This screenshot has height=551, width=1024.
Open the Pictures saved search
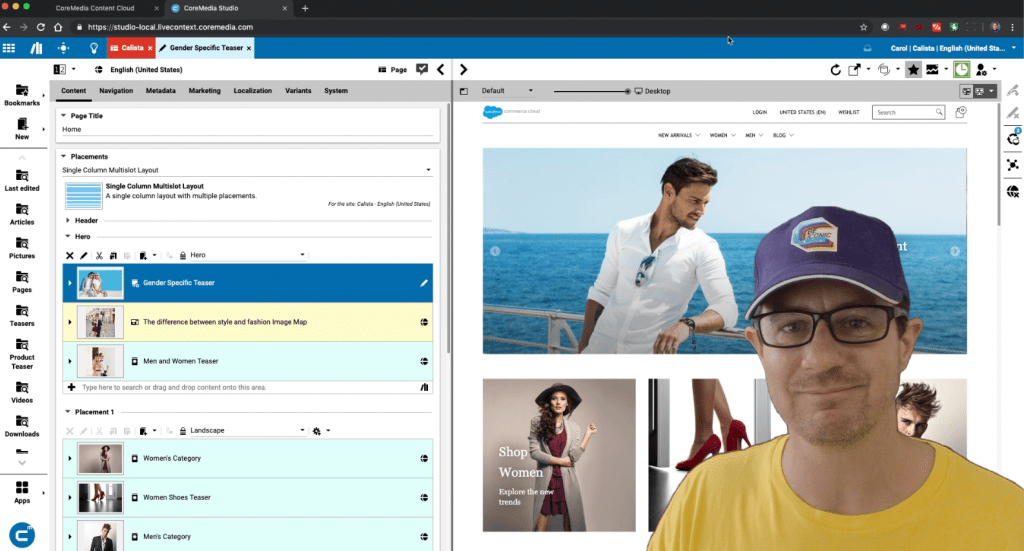coord(22,248)
